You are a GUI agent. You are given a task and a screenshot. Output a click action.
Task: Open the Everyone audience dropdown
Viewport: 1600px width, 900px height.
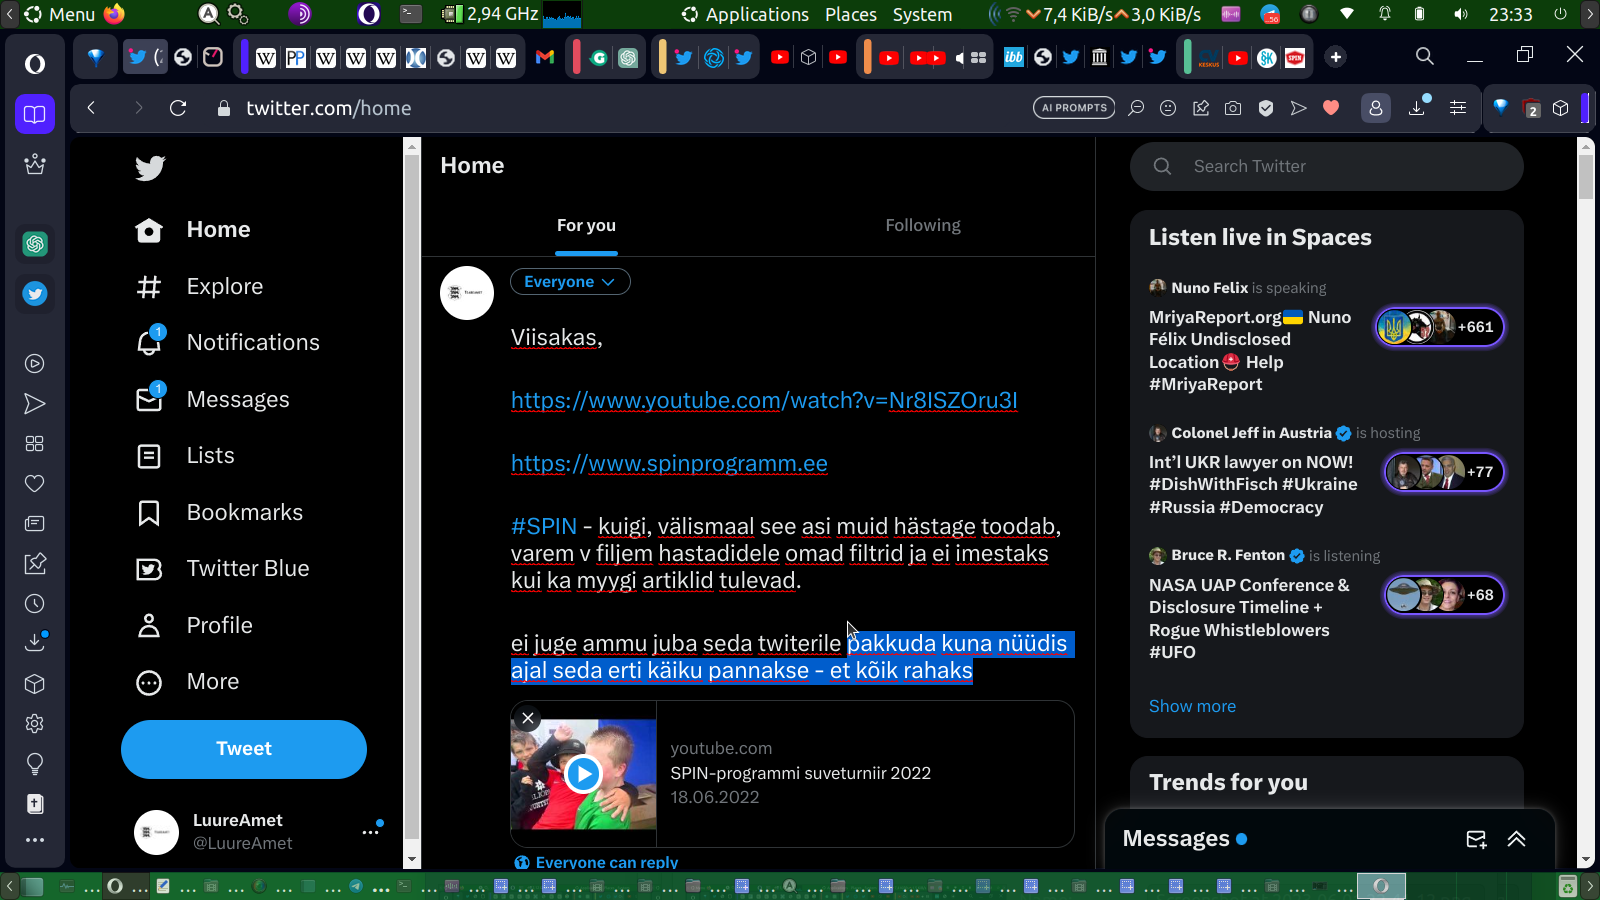(570, 282)
